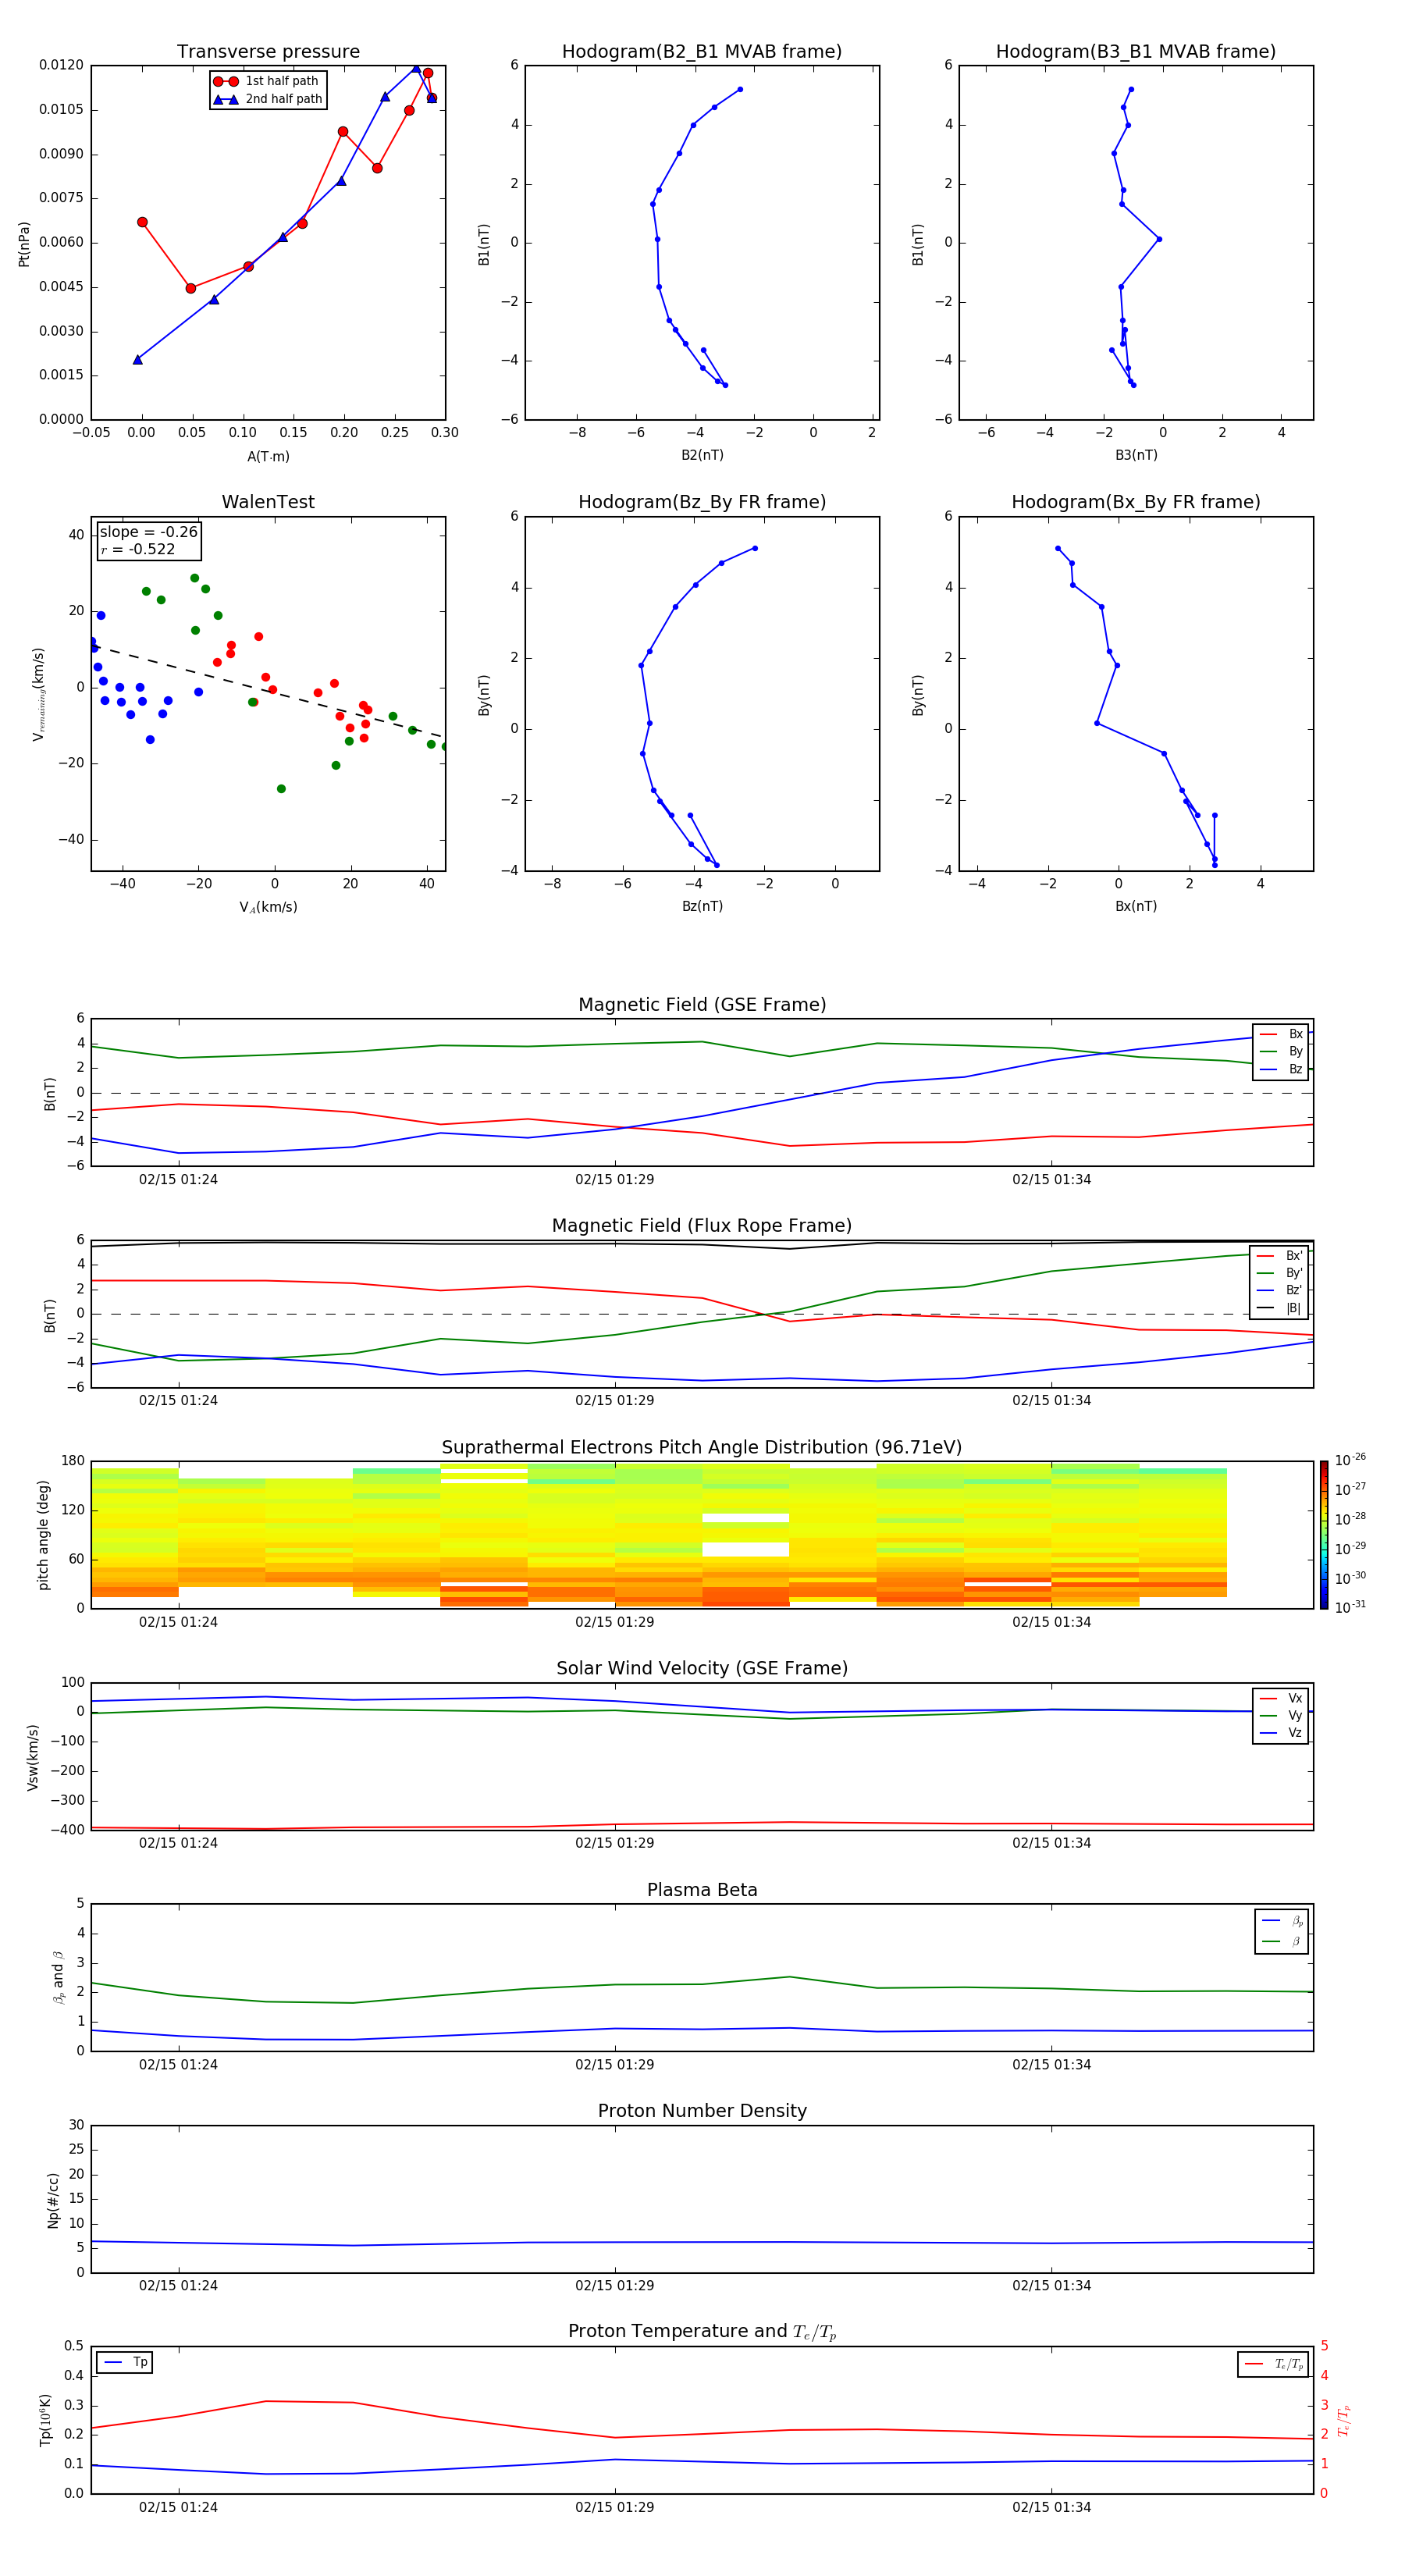Click the 'Bx' legend entry in GSE panel

1281,1034
